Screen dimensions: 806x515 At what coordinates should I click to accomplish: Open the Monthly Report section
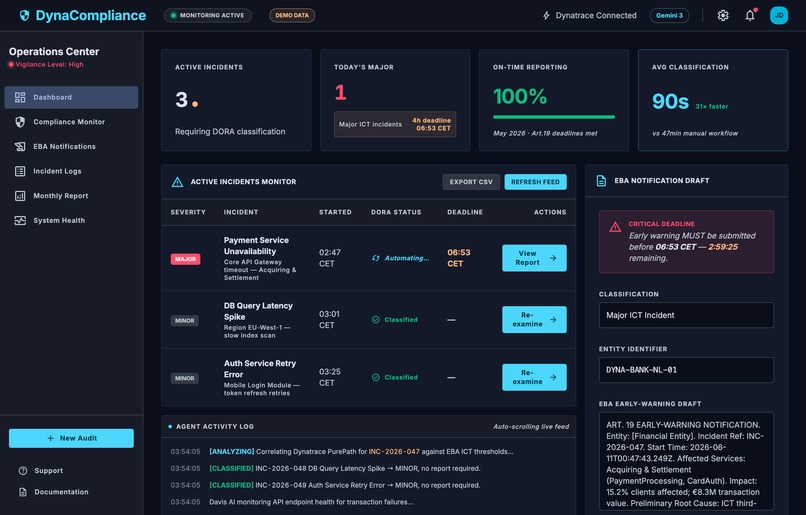click(71, 196)
